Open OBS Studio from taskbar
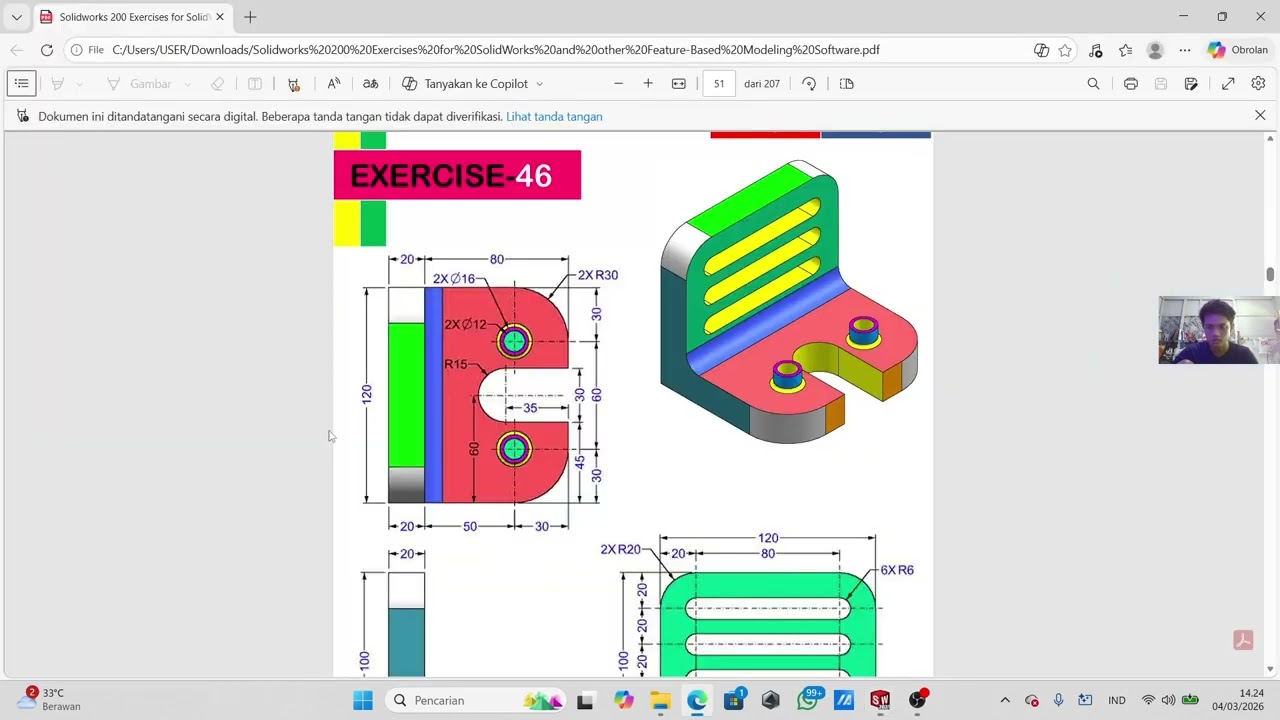The height and width of the screenshot is (720, 1280). click(x=917, y=700)
